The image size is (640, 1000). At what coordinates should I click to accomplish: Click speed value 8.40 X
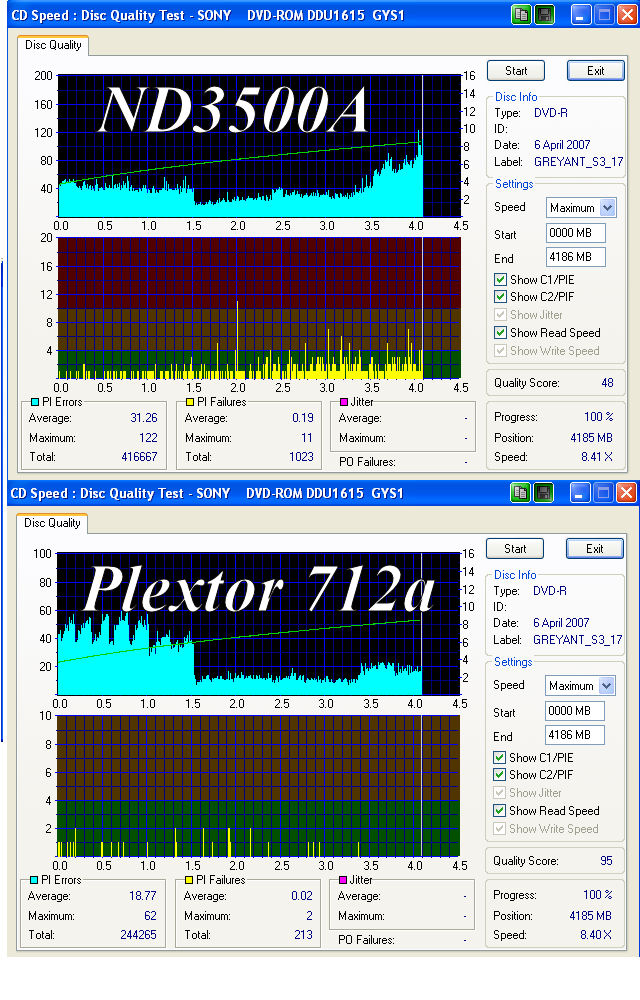pyautogui.click(x=595, y=935)
